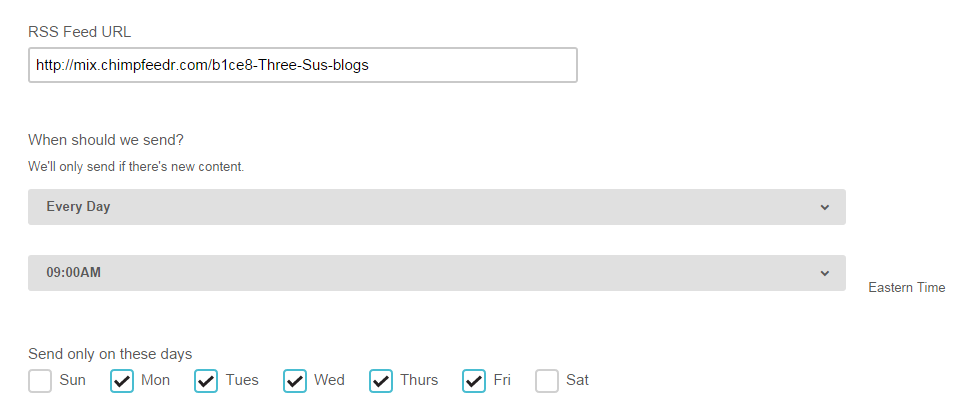
Task: Check the Sat checkbox
Action: click(547, 381)
